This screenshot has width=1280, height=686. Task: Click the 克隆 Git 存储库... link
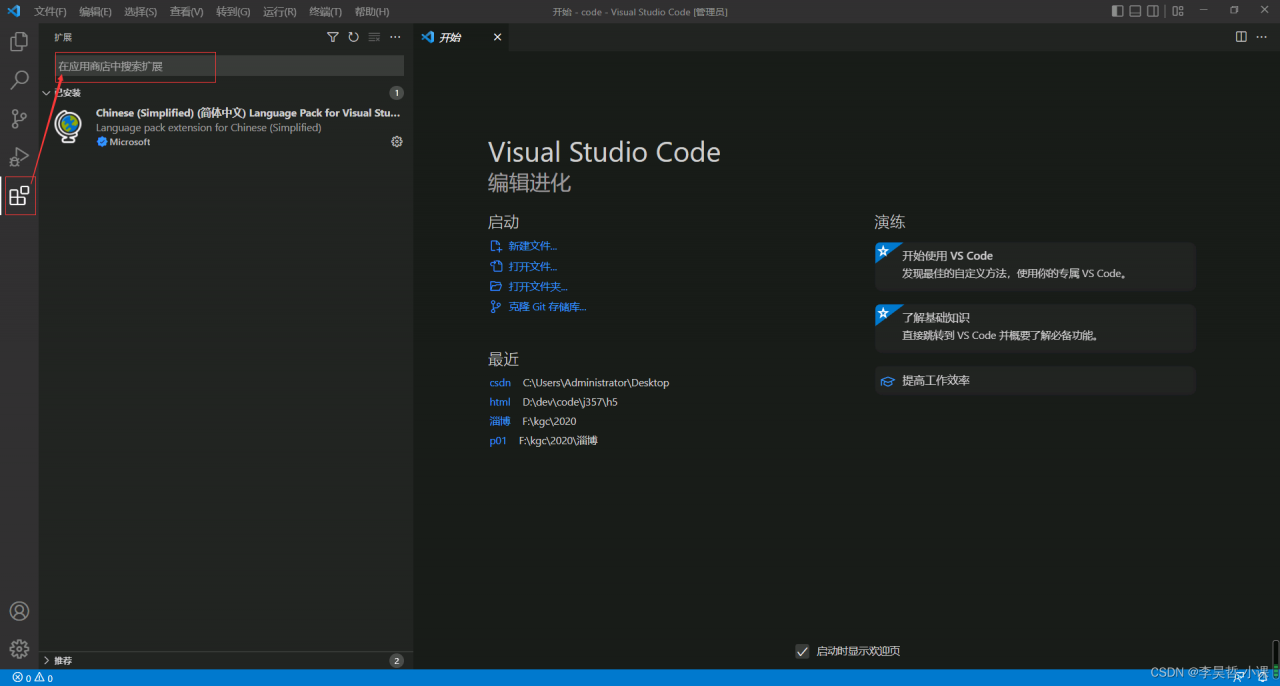547,307
